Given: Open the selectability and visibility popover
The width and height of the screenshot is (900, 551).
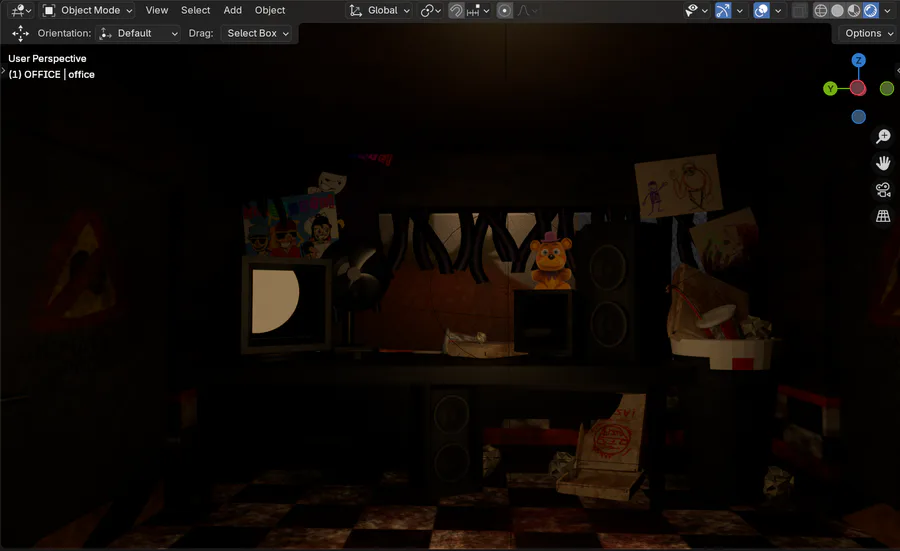Looking at the screenshot, I should [x=697, y=10].
